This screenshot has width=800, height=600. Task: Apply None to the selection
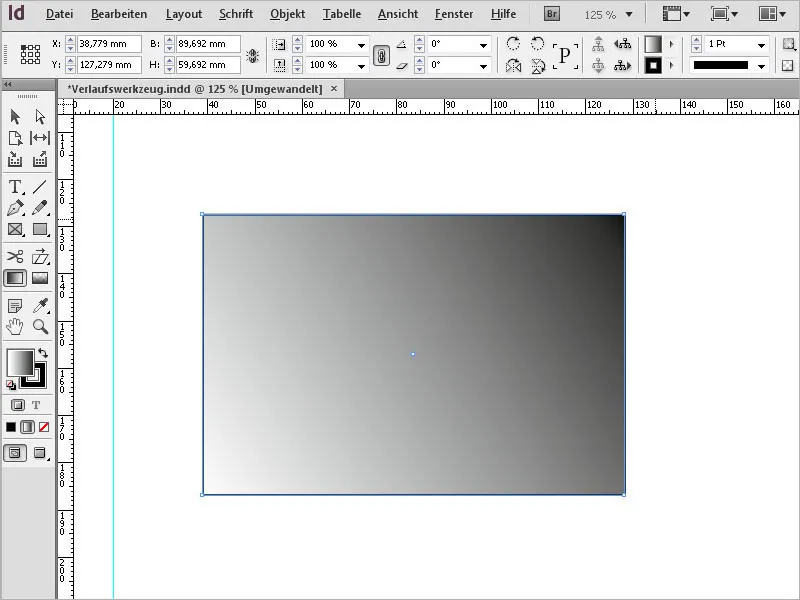(x=44, y=427)
